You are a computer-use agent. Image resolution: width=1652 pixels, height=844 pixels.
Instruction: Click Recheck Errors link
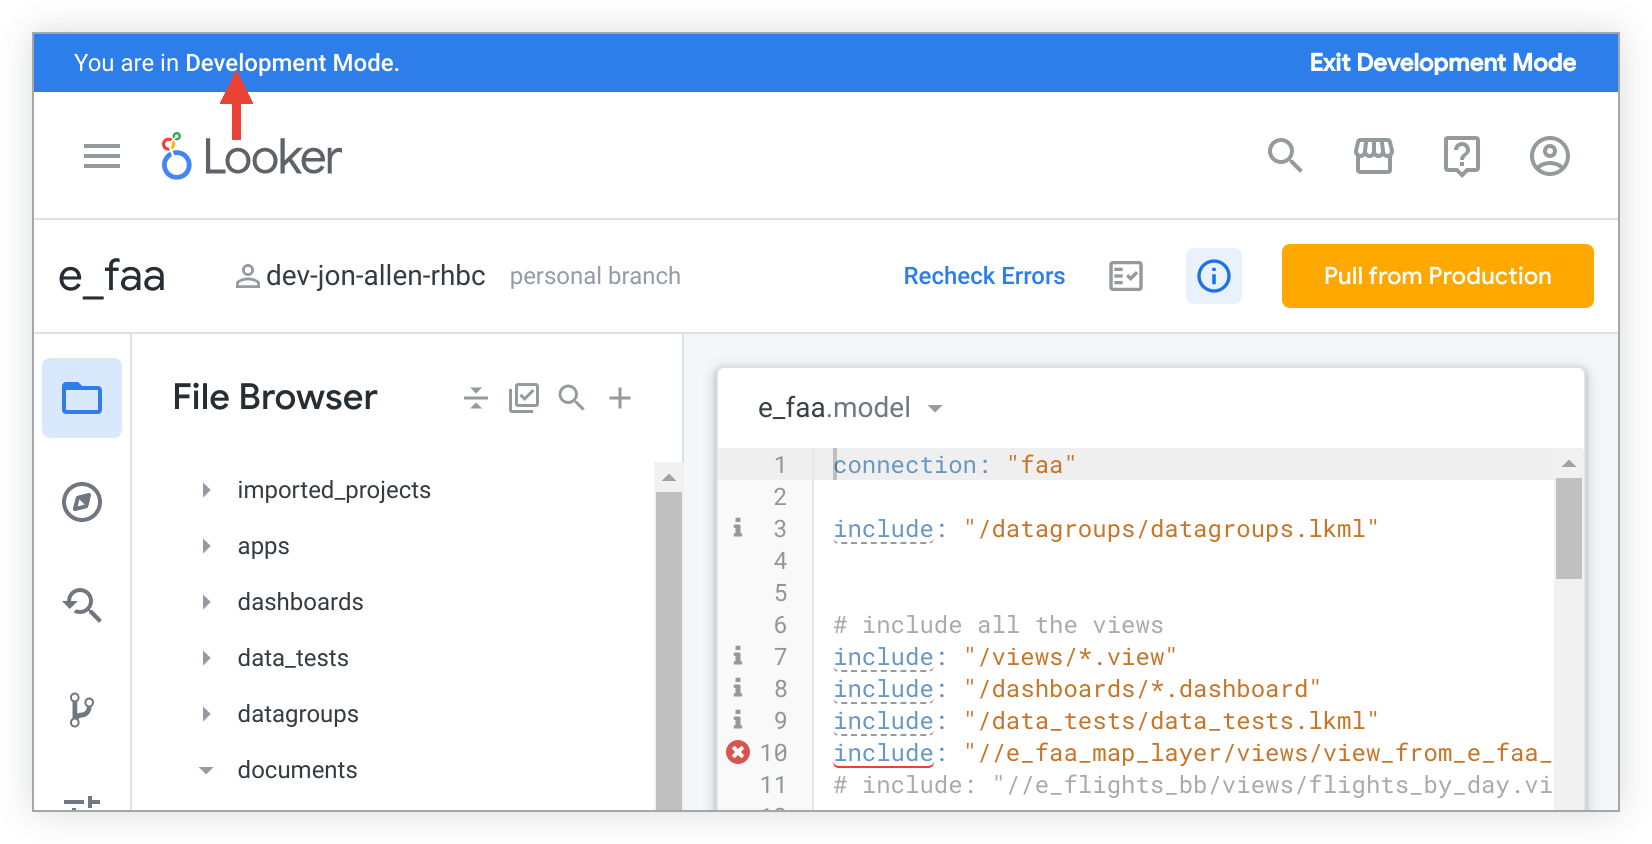984,276
